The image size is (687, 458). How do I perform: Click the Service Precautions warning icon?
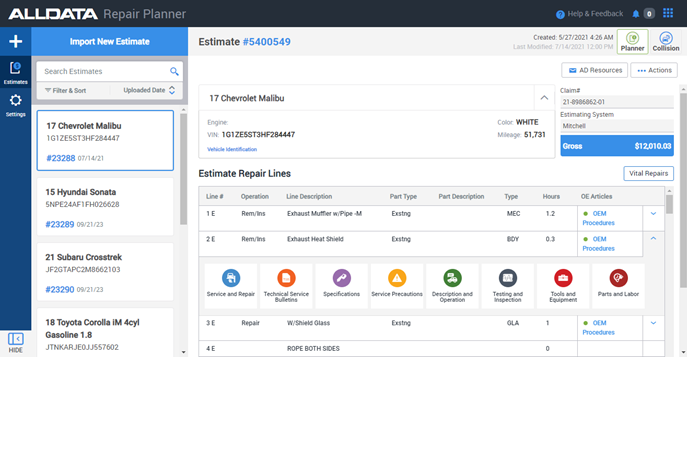pyautogui.click(x=397, y=278)
